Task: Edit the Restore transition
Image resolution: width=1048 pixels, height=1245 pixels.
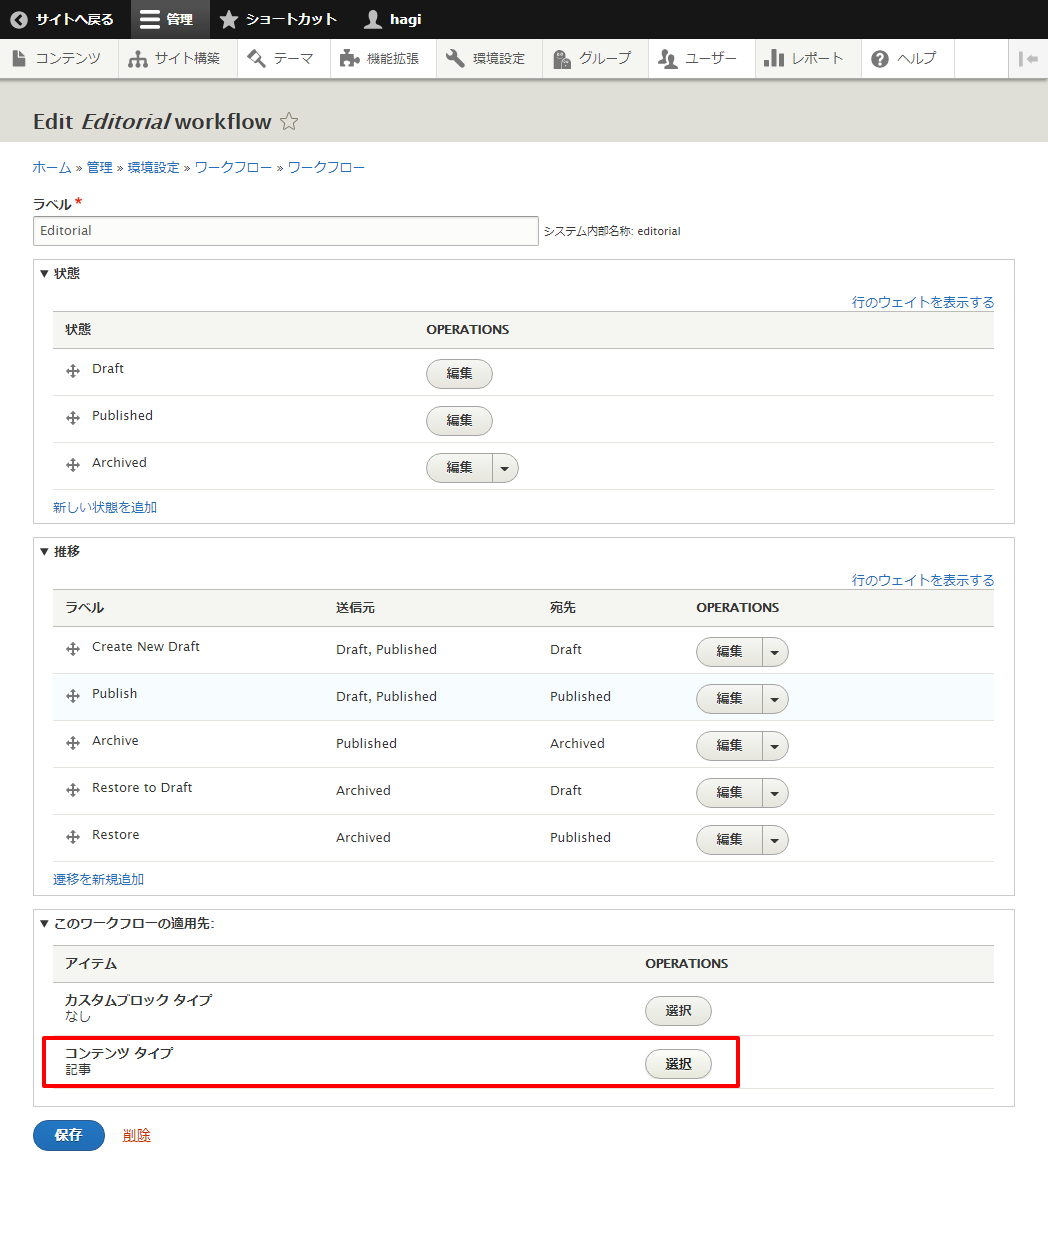Action: coord(729,840)
